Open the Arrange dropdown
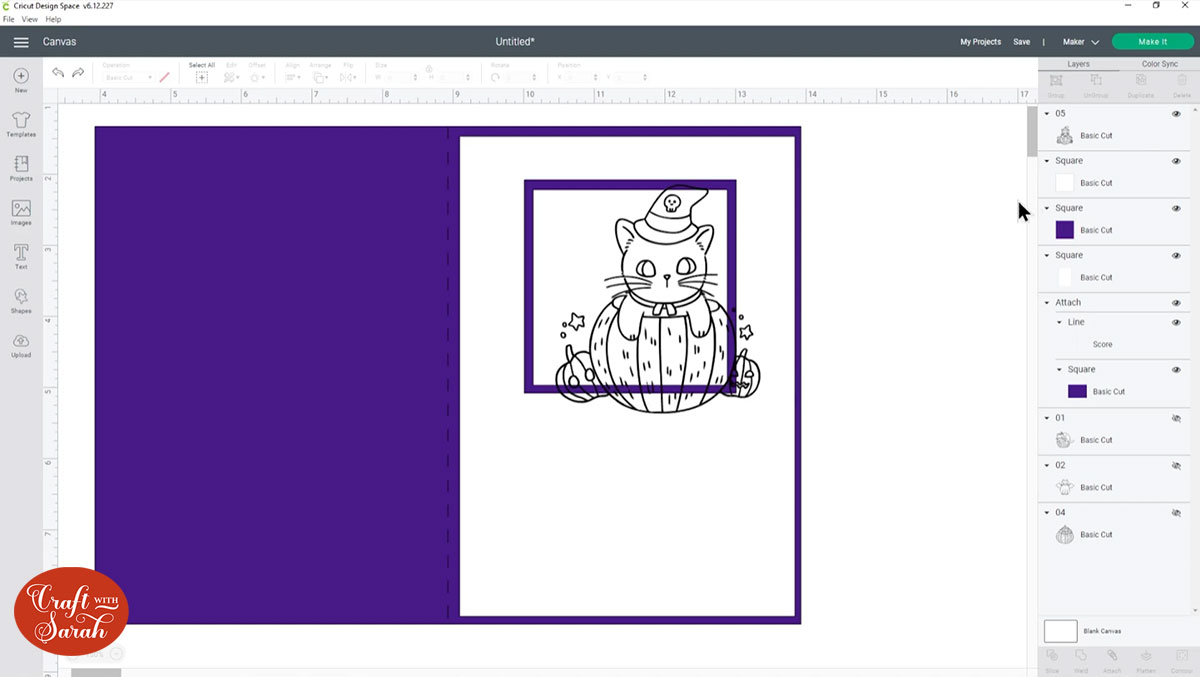Viewport: 1200px width, 677px height. (x=320, y=77)
